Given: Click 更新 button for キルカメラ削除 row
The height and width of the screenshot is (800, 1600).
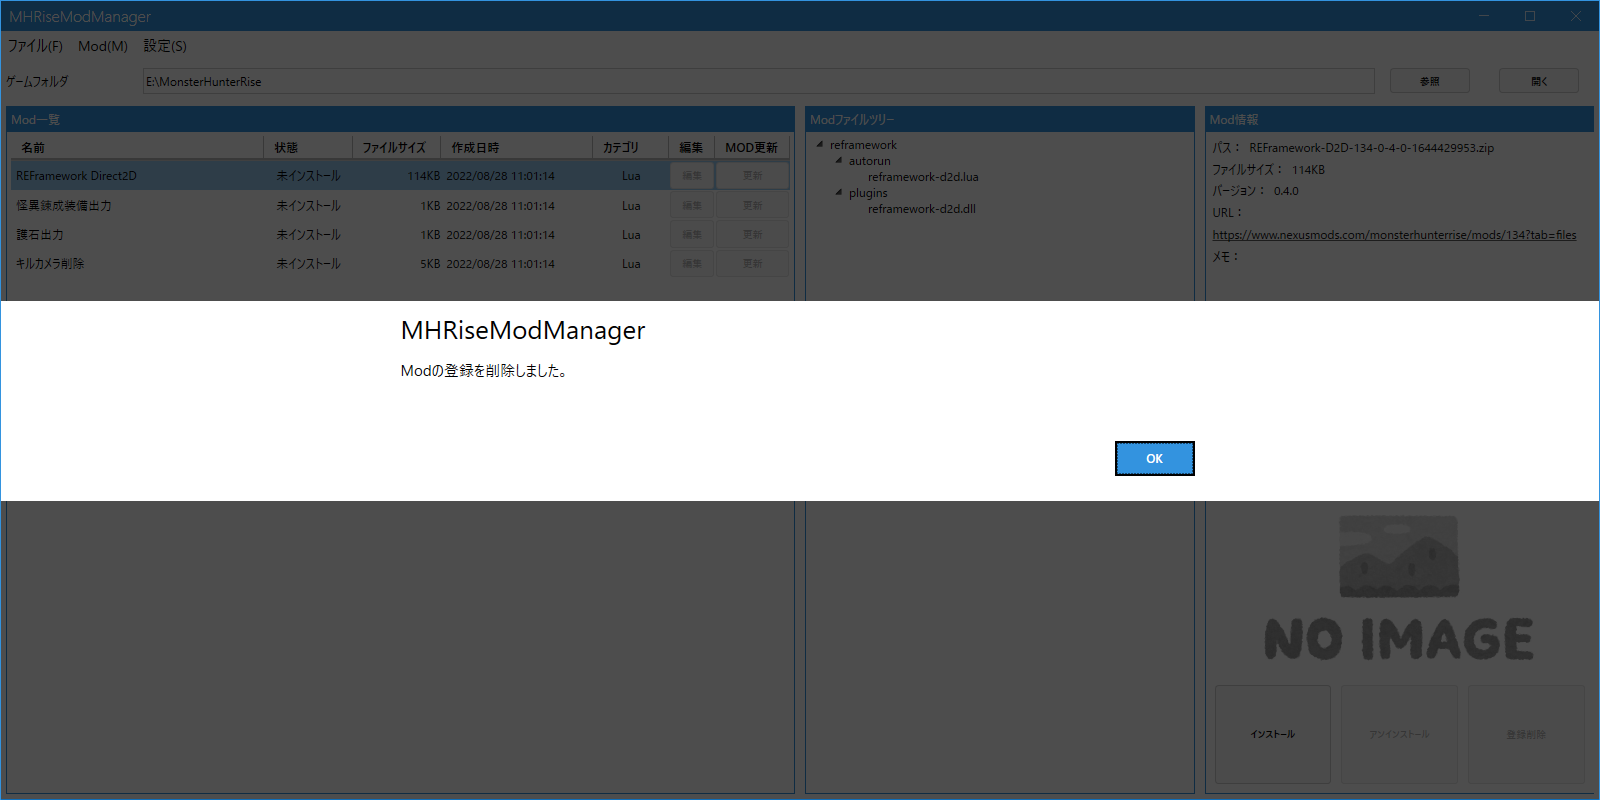Looking at the screenshot, I should coord(752,263).
